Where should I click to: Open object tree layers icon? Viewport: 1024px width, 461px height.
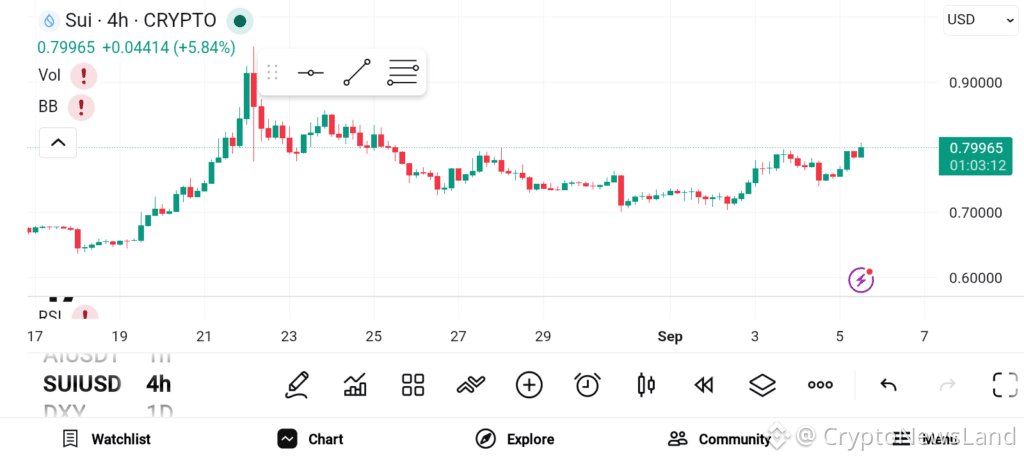(762, 385)
